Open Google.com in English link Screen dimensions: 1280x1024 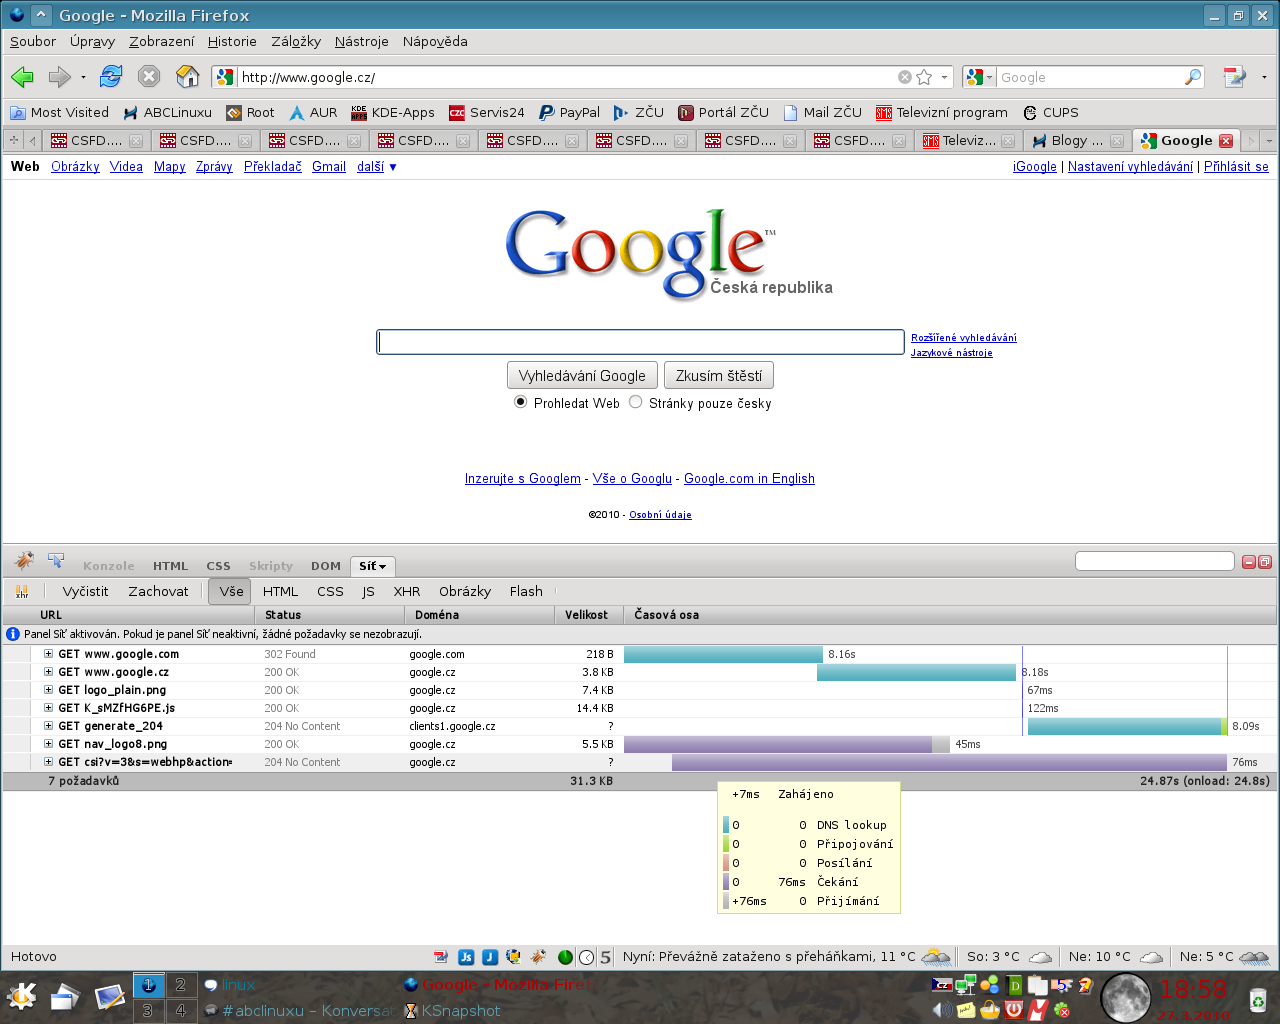tap(749, 479)
